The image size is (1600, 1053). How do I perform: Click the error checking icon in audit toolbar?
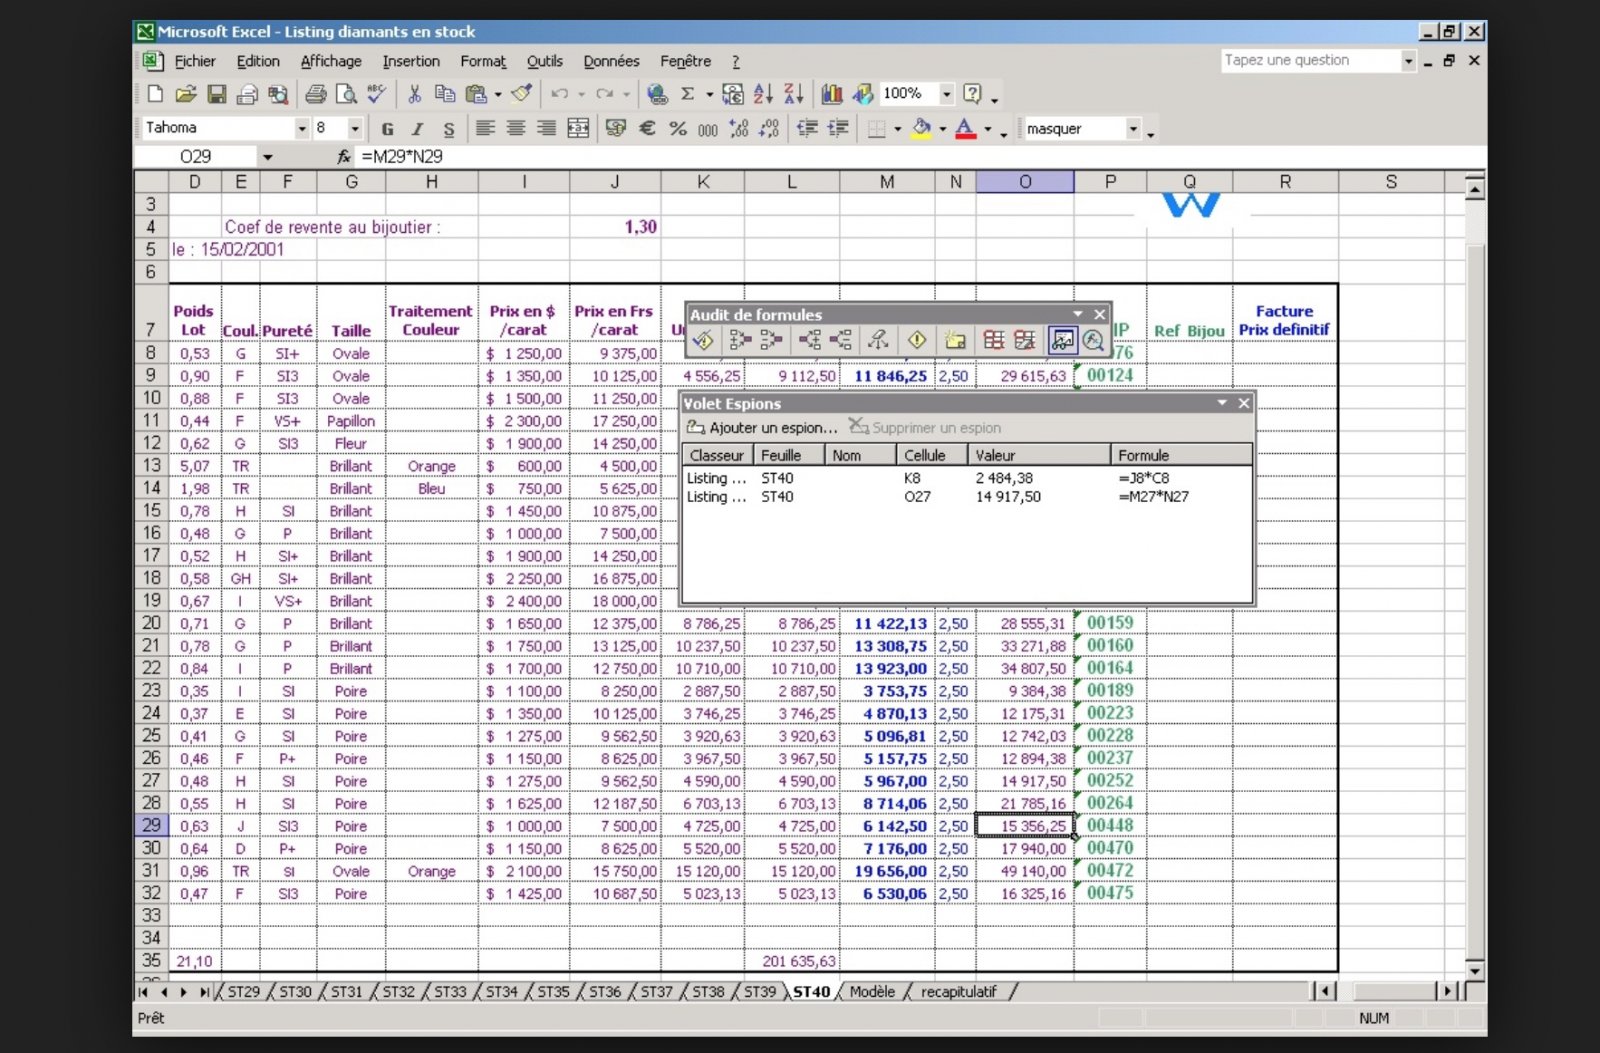pos(703,341)
